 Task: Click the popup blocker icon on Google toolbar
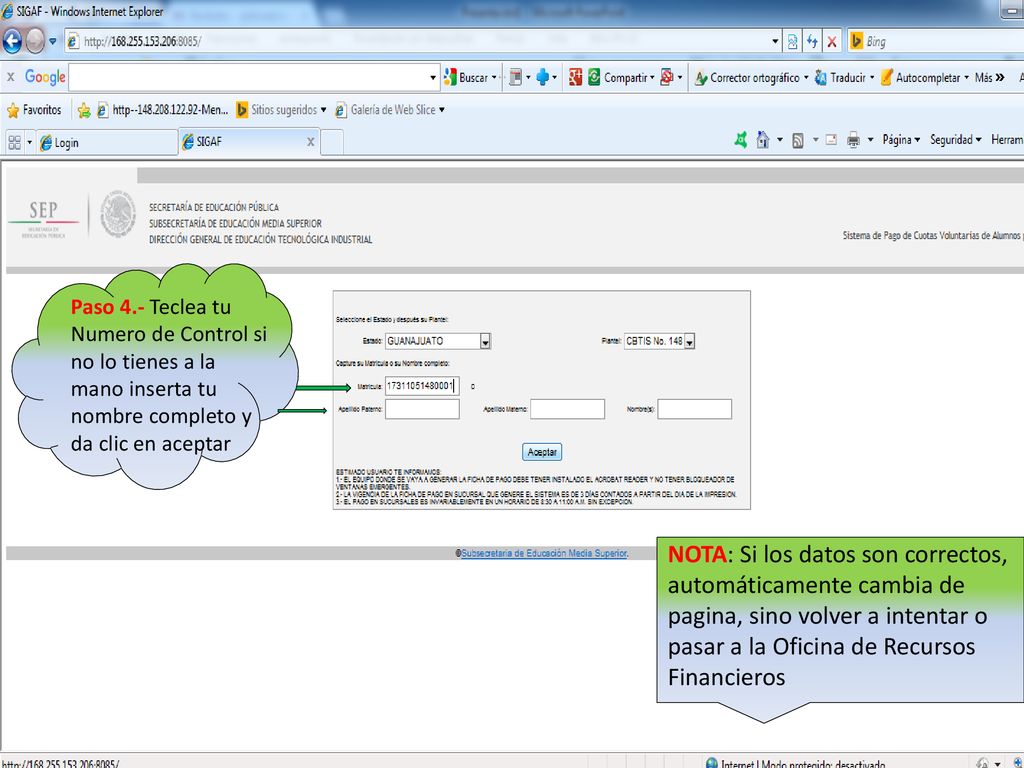tap(667, 77)
